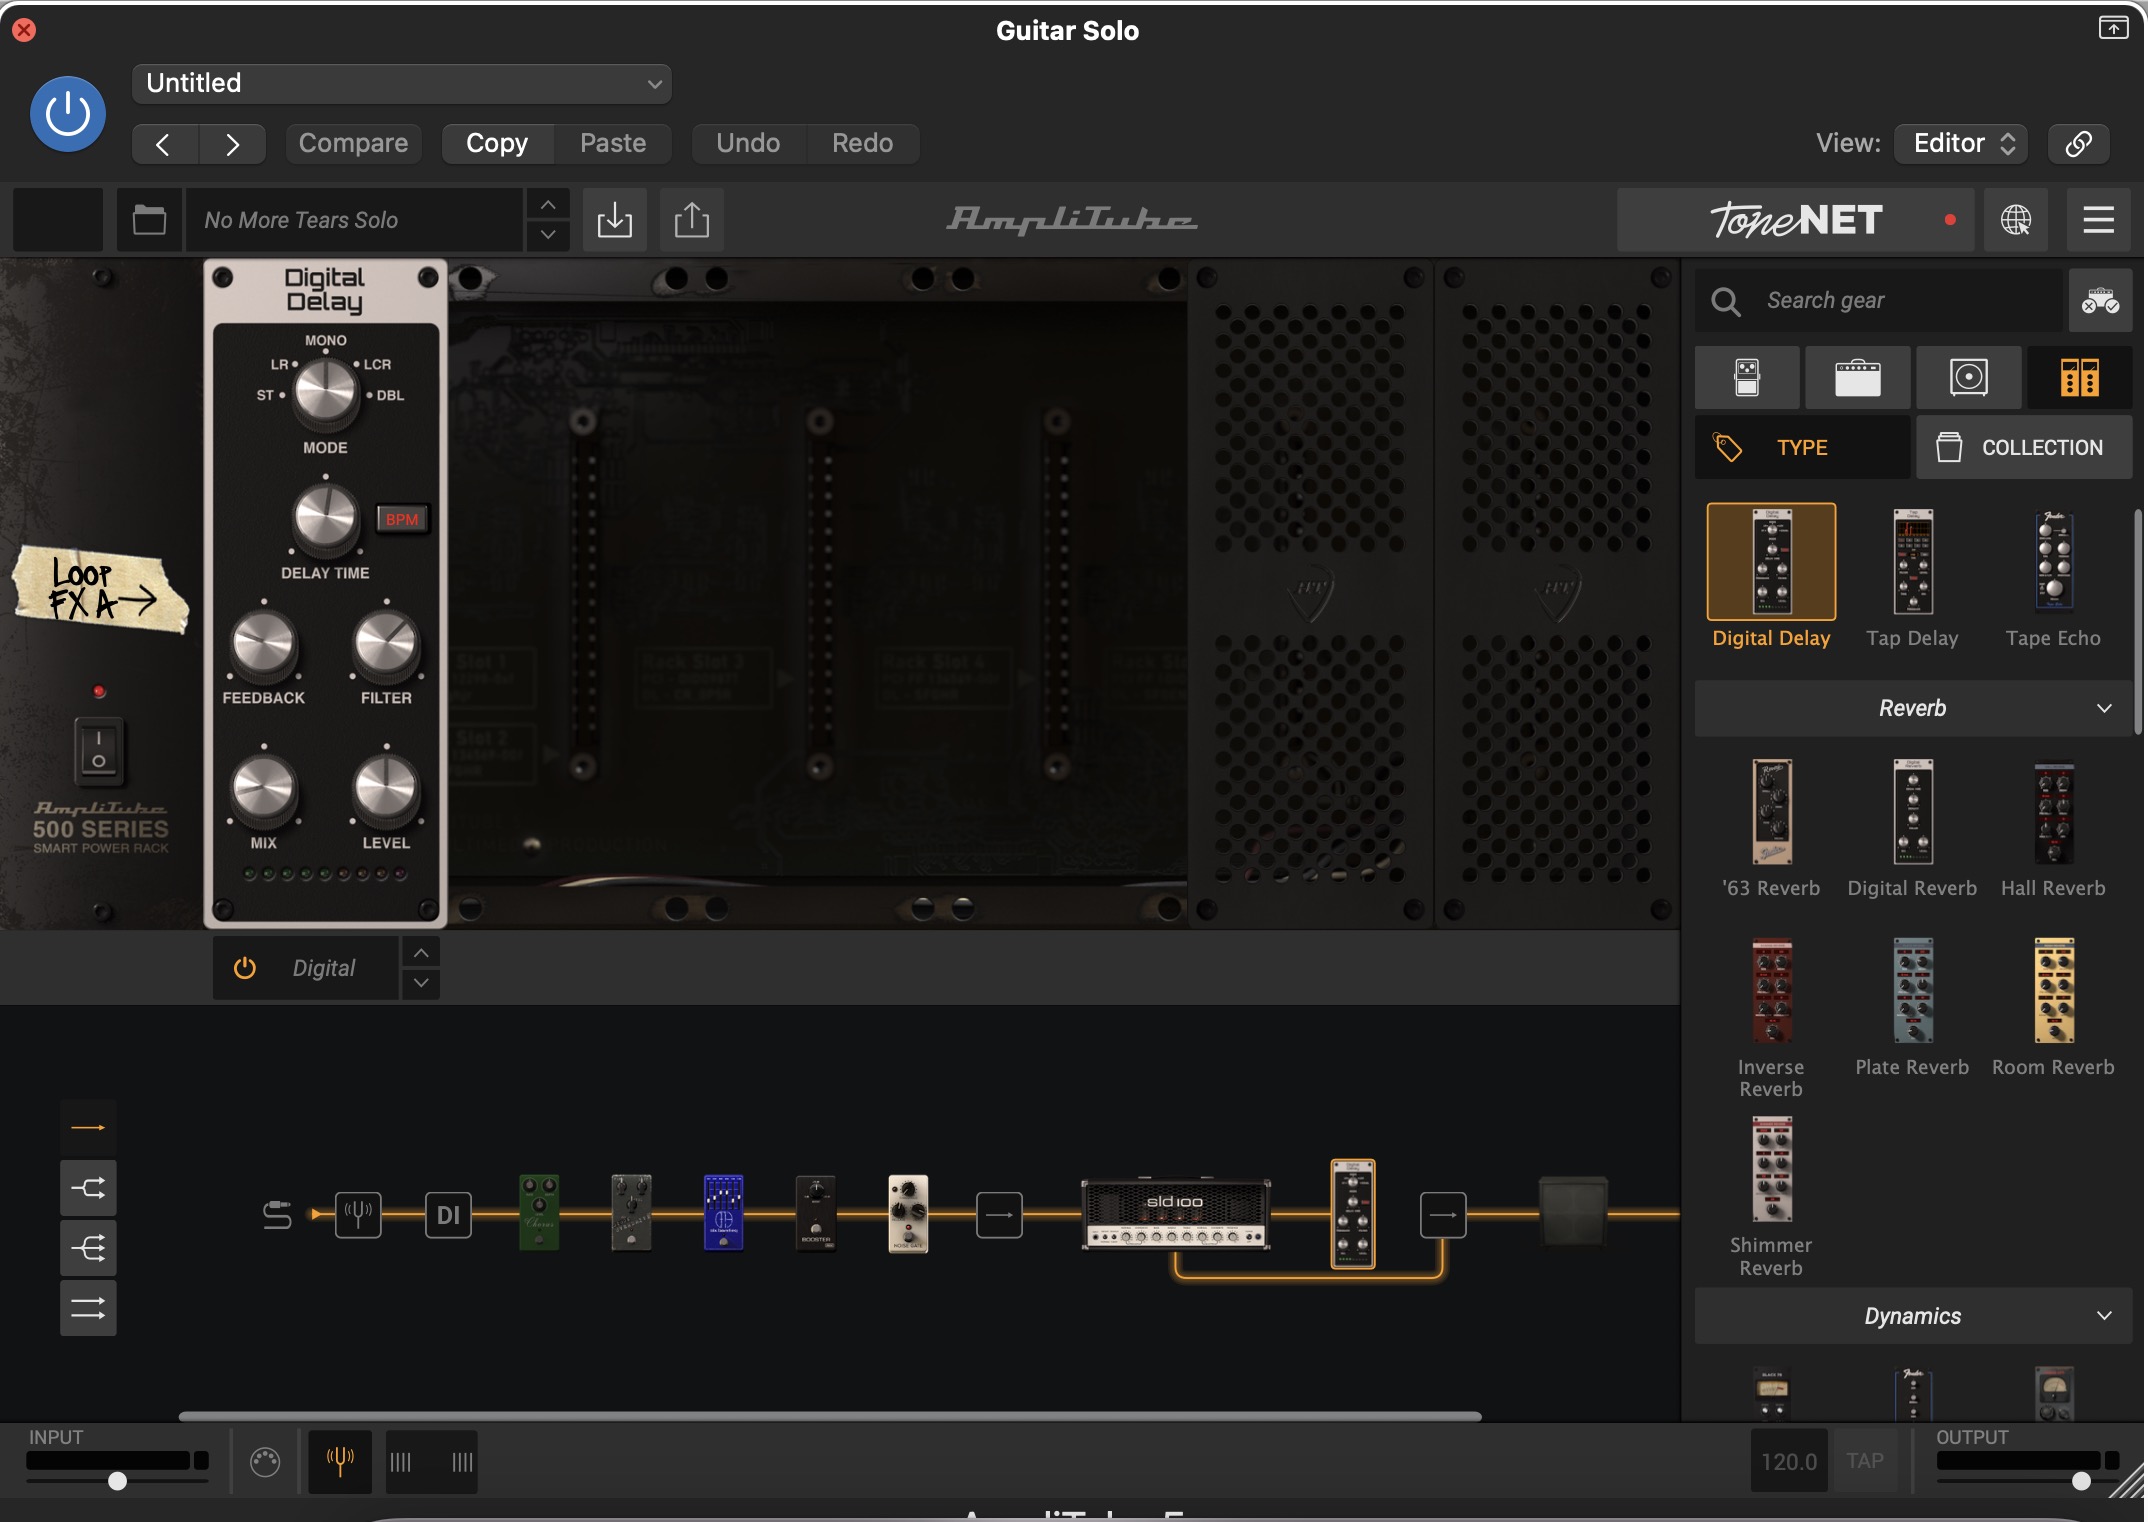Step preset down arrow beside preset name
Screen dimensions: 2148x1522
click(548, 235)
